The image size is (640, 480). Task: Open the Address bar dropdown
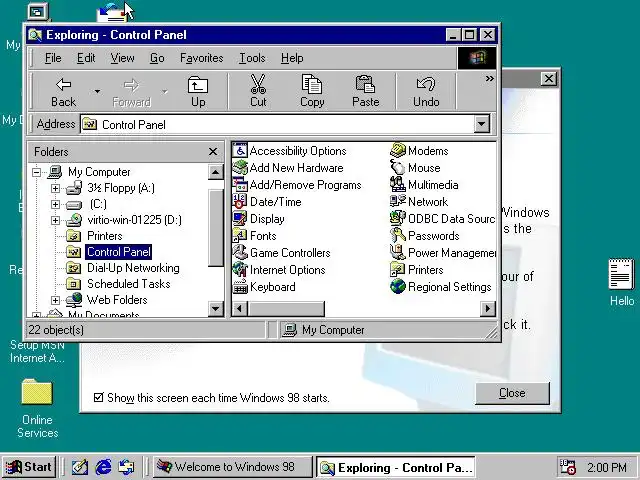pyautogui.click(x=482, y=124)
